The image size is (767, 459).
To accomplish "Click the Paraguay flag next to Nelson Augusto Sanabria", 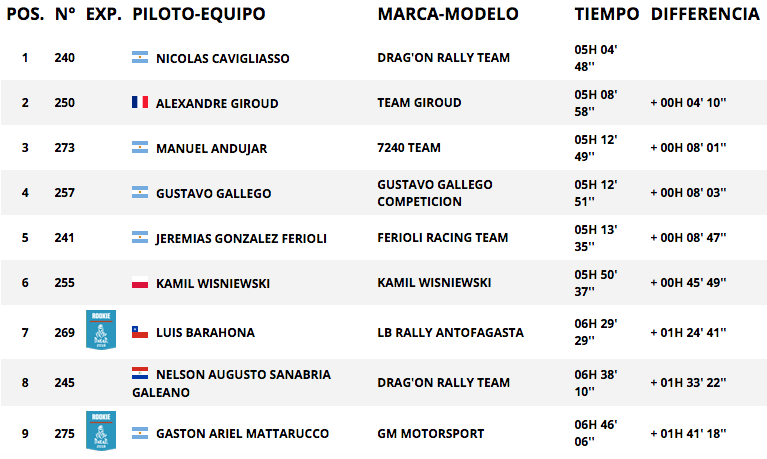I will 140,373.
